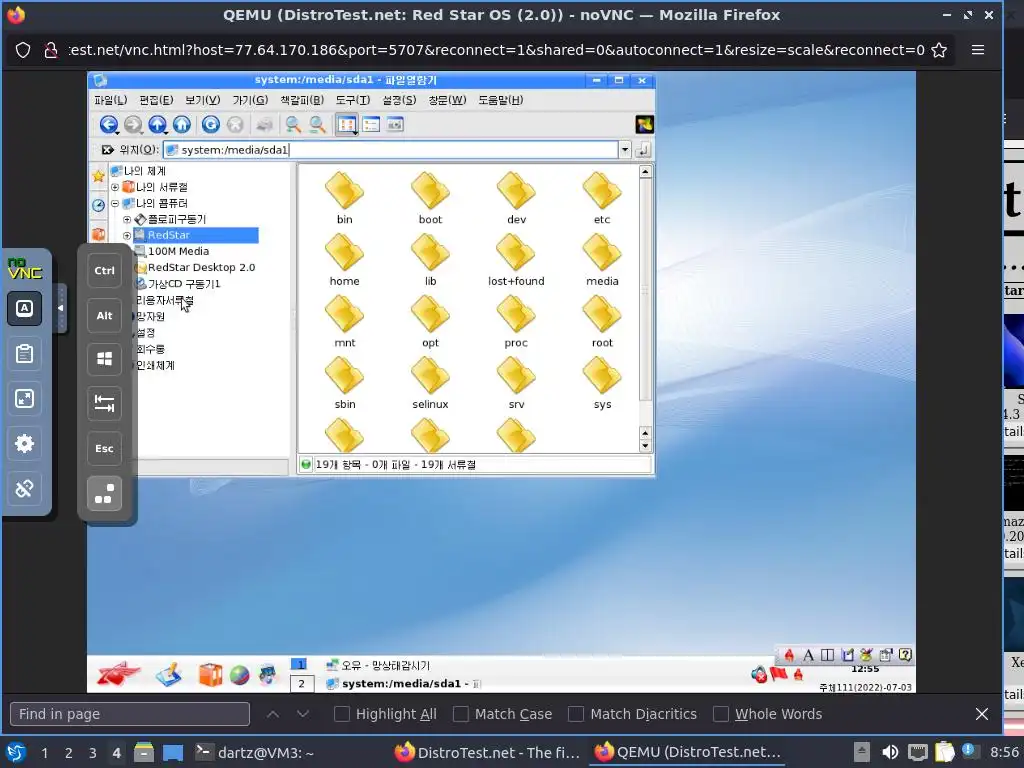Screen dimensions: 1024x768
Task: Toggle the noVNC Alt key
Action: [104, 315]
